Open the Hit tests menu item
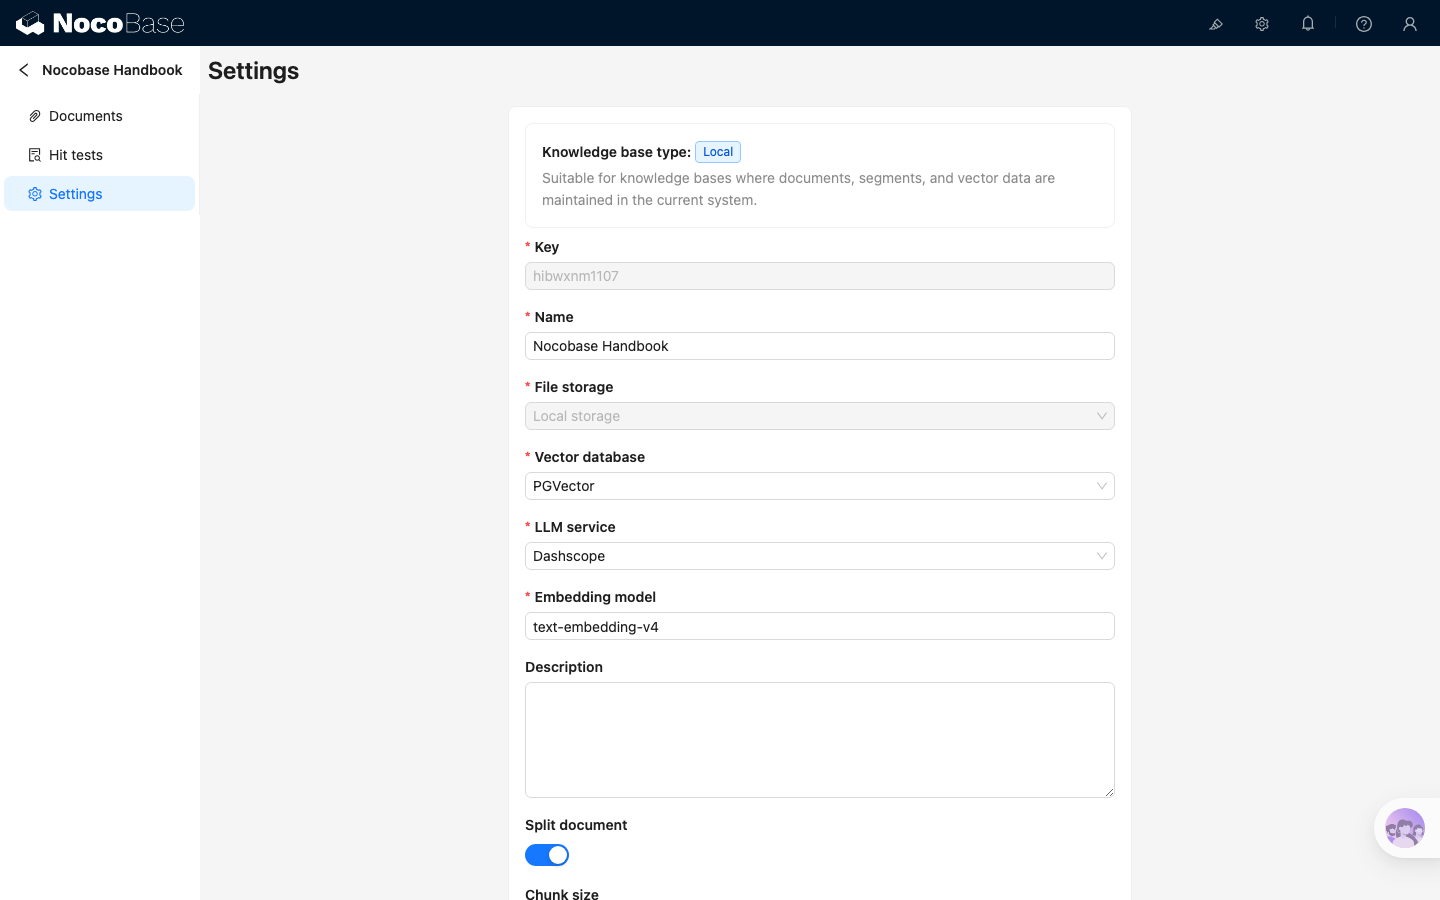The height and width of the screenshot is (900, 1440). 99,155
